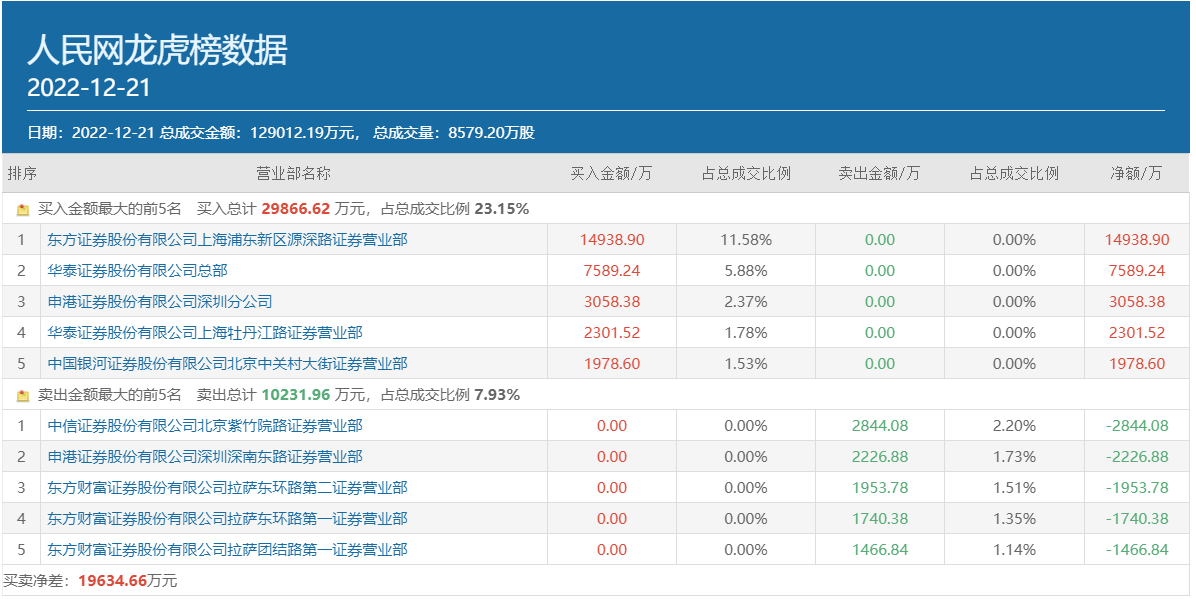Viewport: 1196px width, 599px height.
Task: Select 中国银河证券北京中关村大街证券营业部 link
Action: pos(227,364)
